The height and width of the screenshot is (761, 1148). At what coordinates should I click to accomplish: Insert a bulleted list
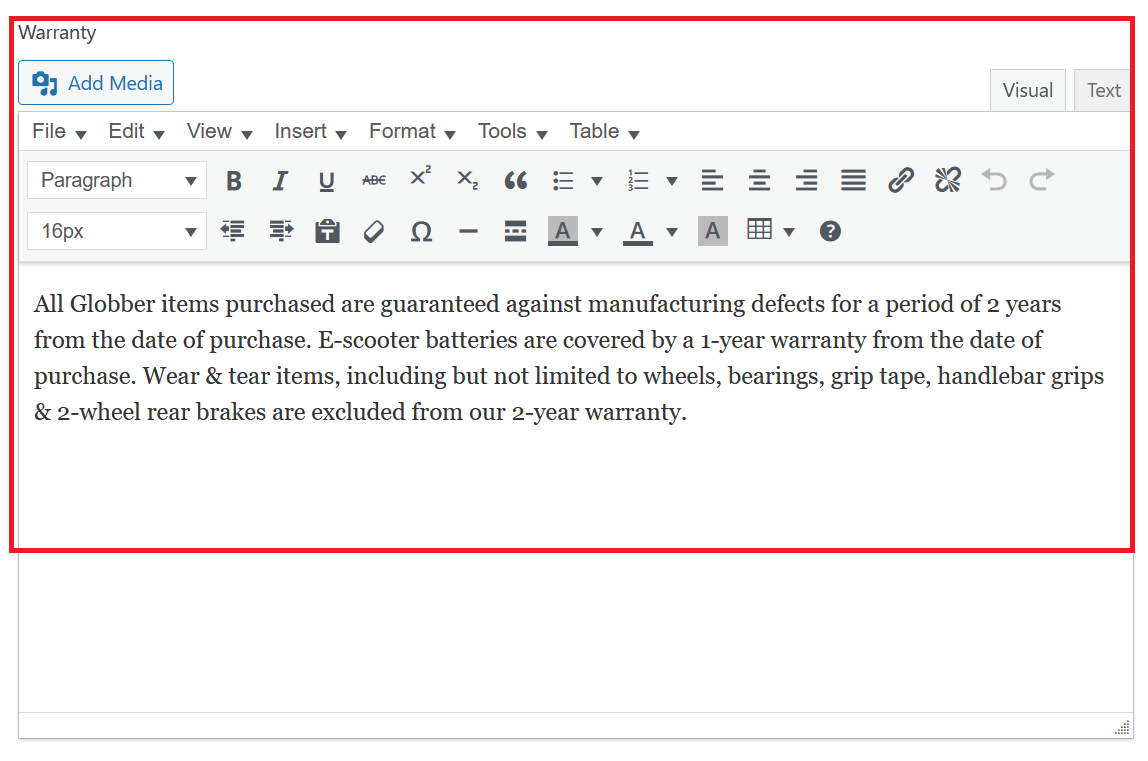[x=563, y=180]
